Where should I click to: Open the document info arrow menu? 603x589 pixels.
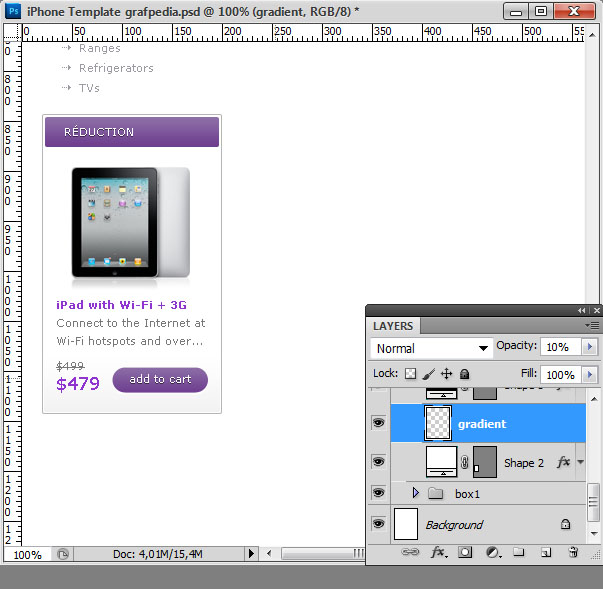(x=251, y=554)
